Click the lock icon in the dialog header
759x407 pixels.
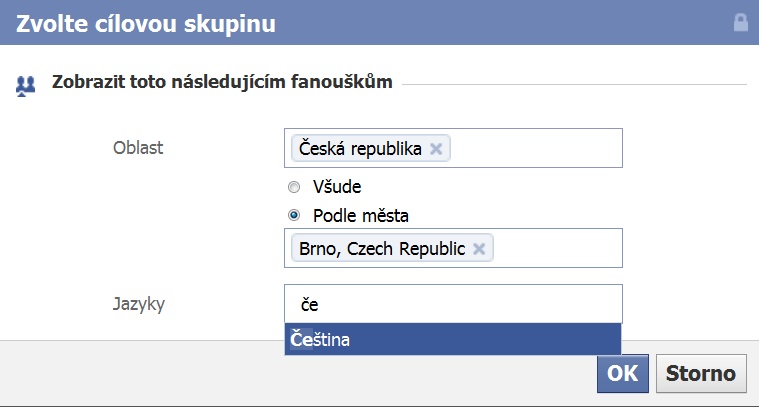[x=741, y=23]
